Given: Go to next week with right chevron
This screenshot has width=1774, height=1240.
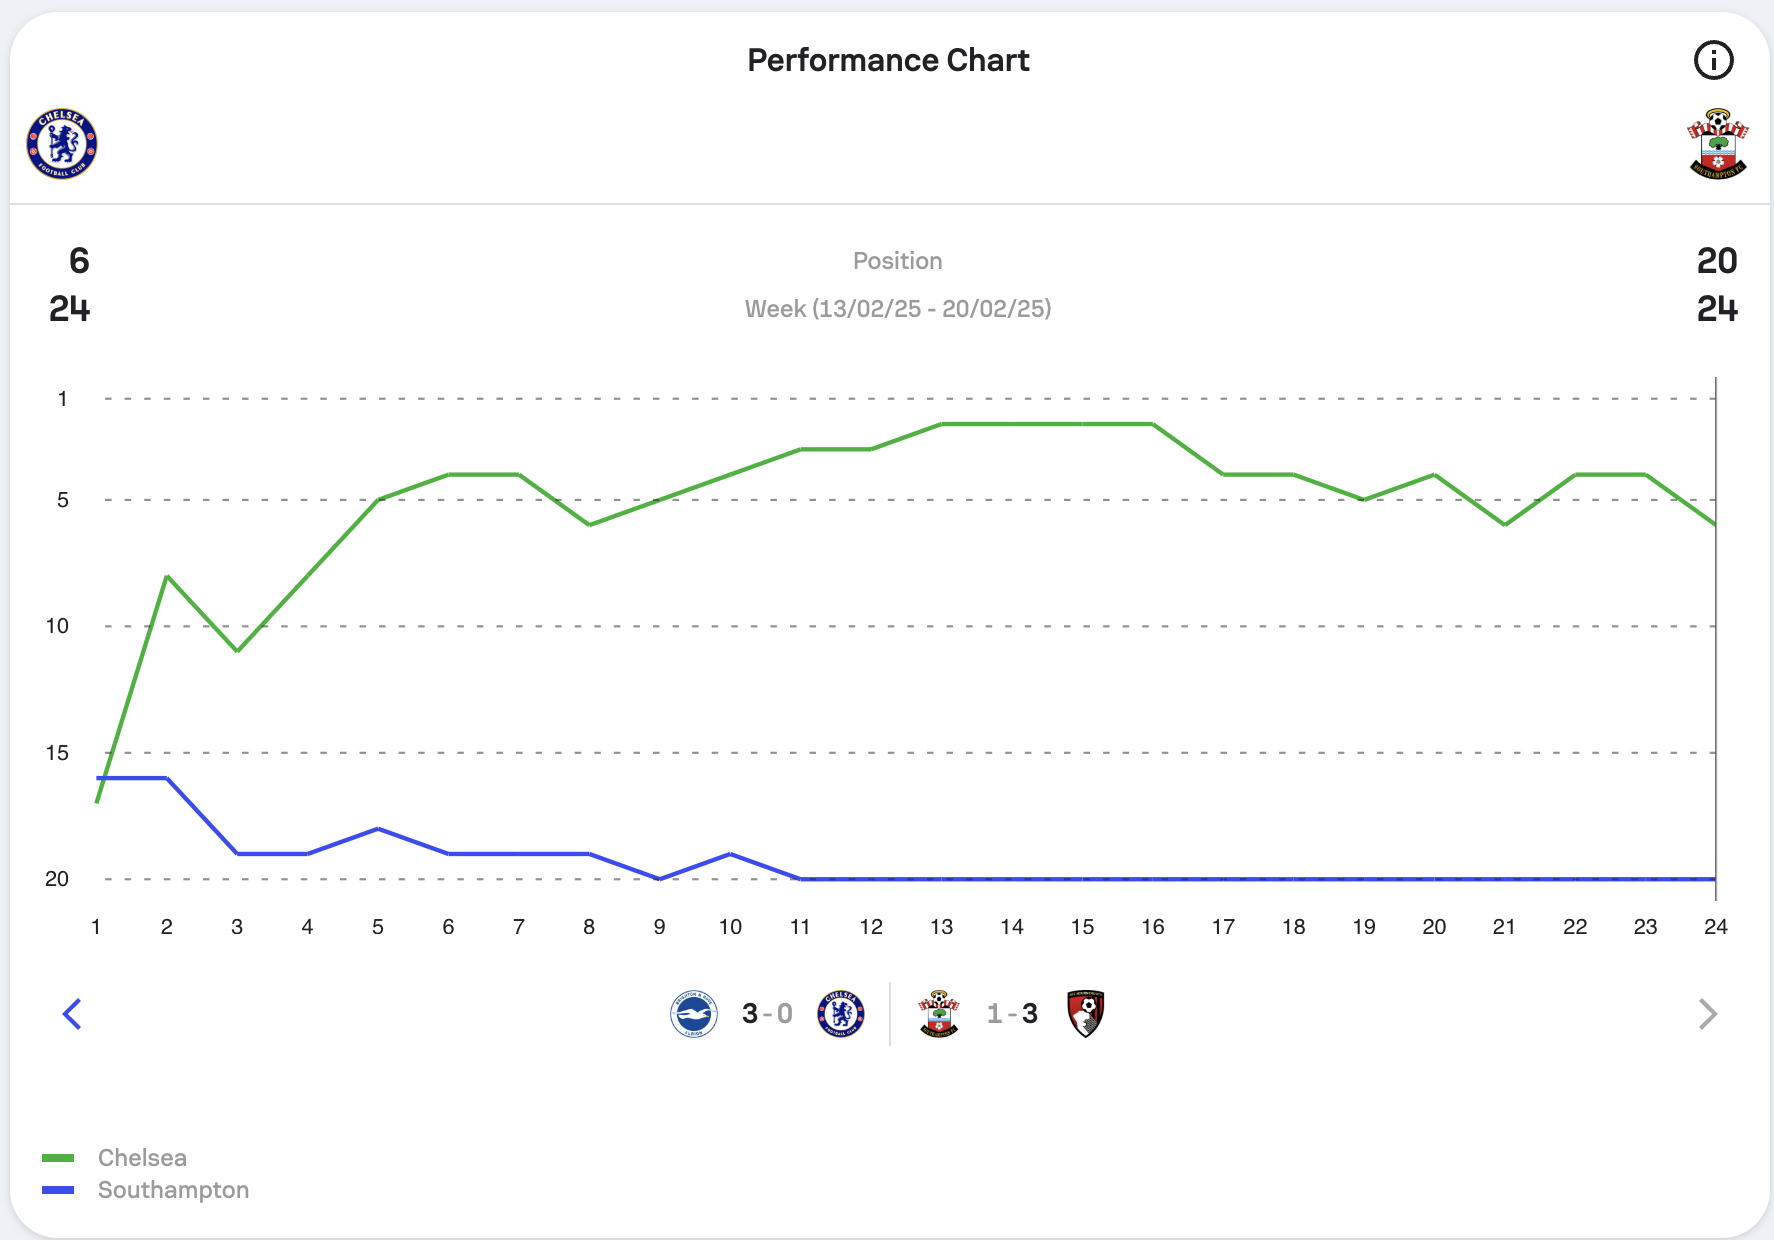Looking at the screenshot, I should pyautogui.click(x=1707, y=1014).
